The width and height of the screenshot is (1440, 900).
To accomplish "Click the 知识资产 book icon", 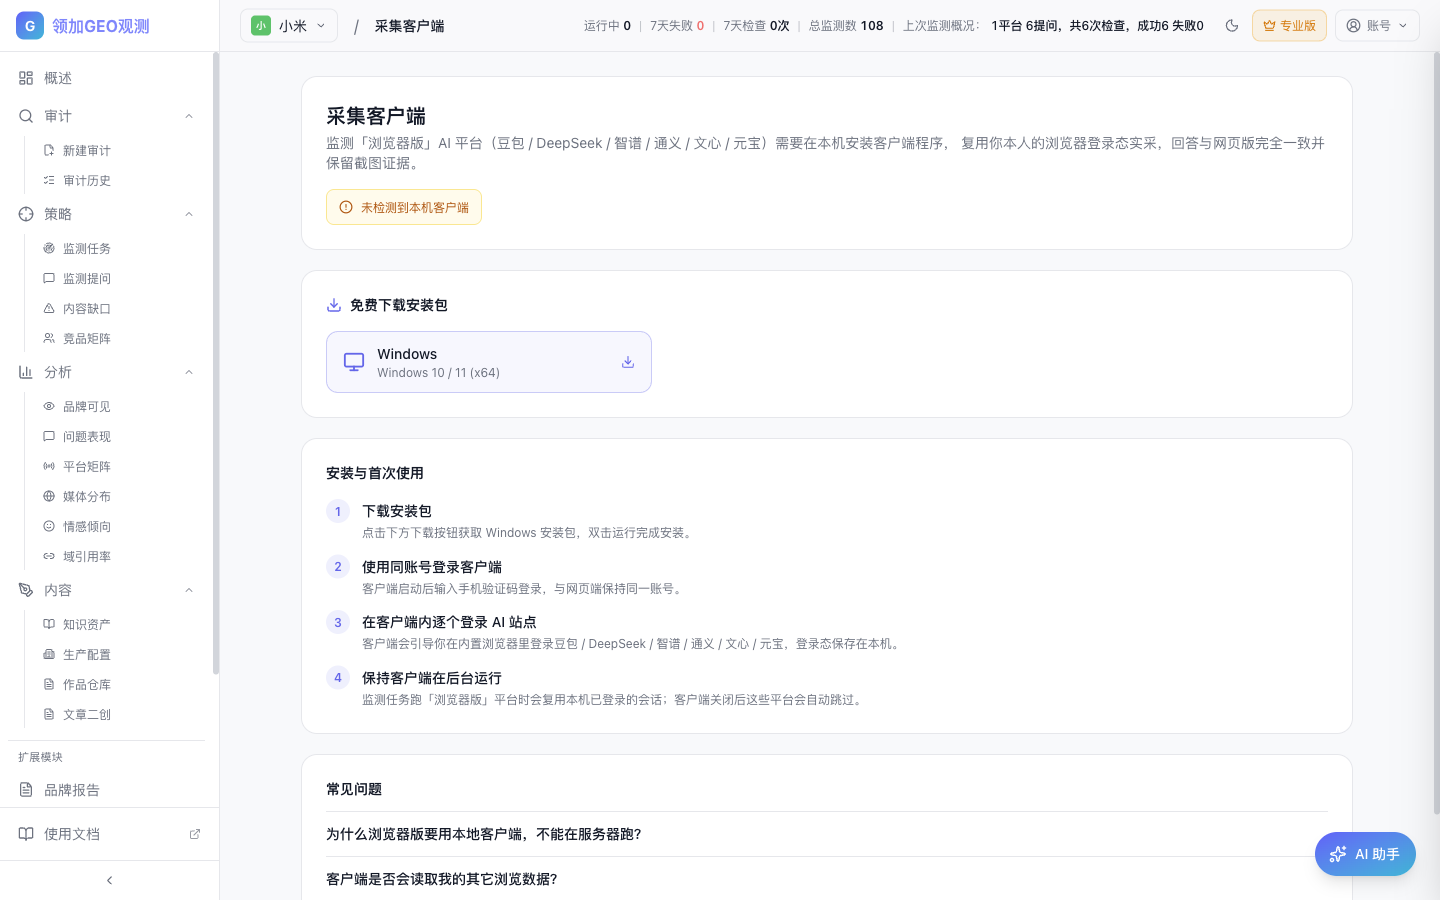I will pyautogui.click(x=49, y=624).
